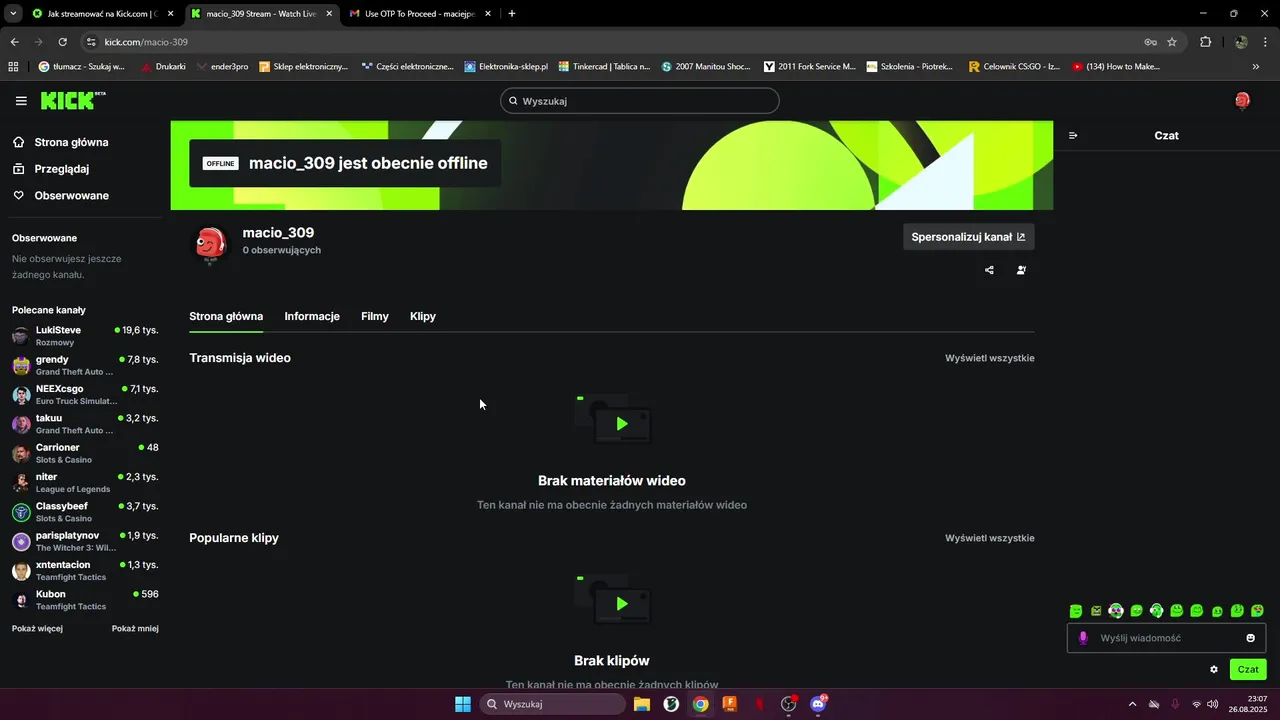Reload the page
Viewport: 1280px width, 720px height.
(62, 42)
